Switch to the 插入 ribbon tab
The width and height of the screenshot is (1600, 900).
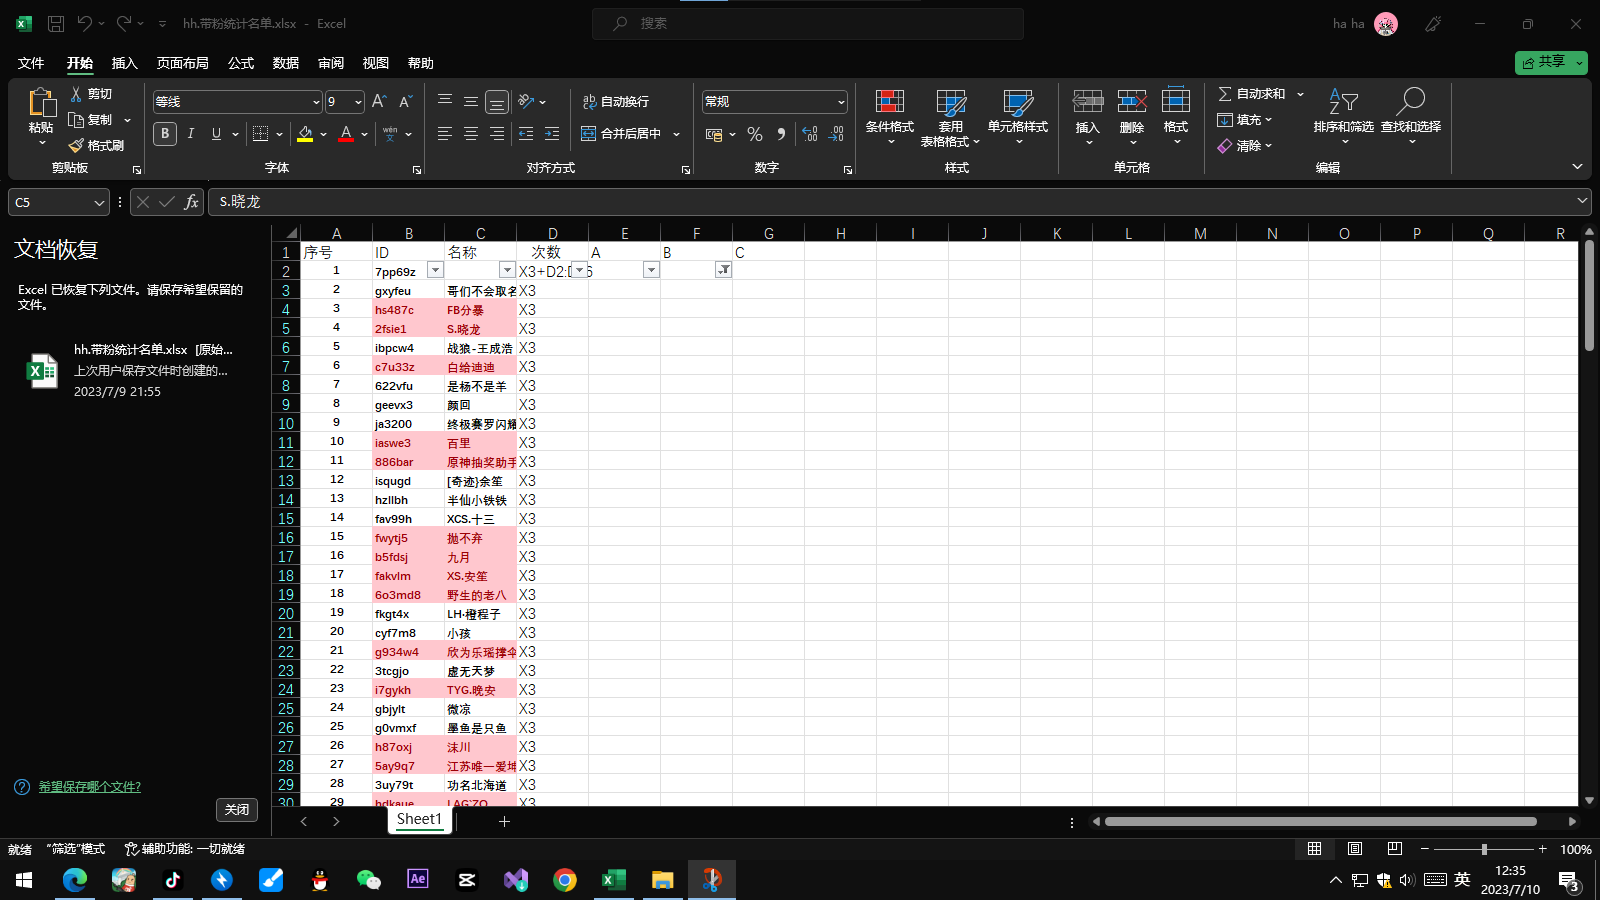(124, 63)
